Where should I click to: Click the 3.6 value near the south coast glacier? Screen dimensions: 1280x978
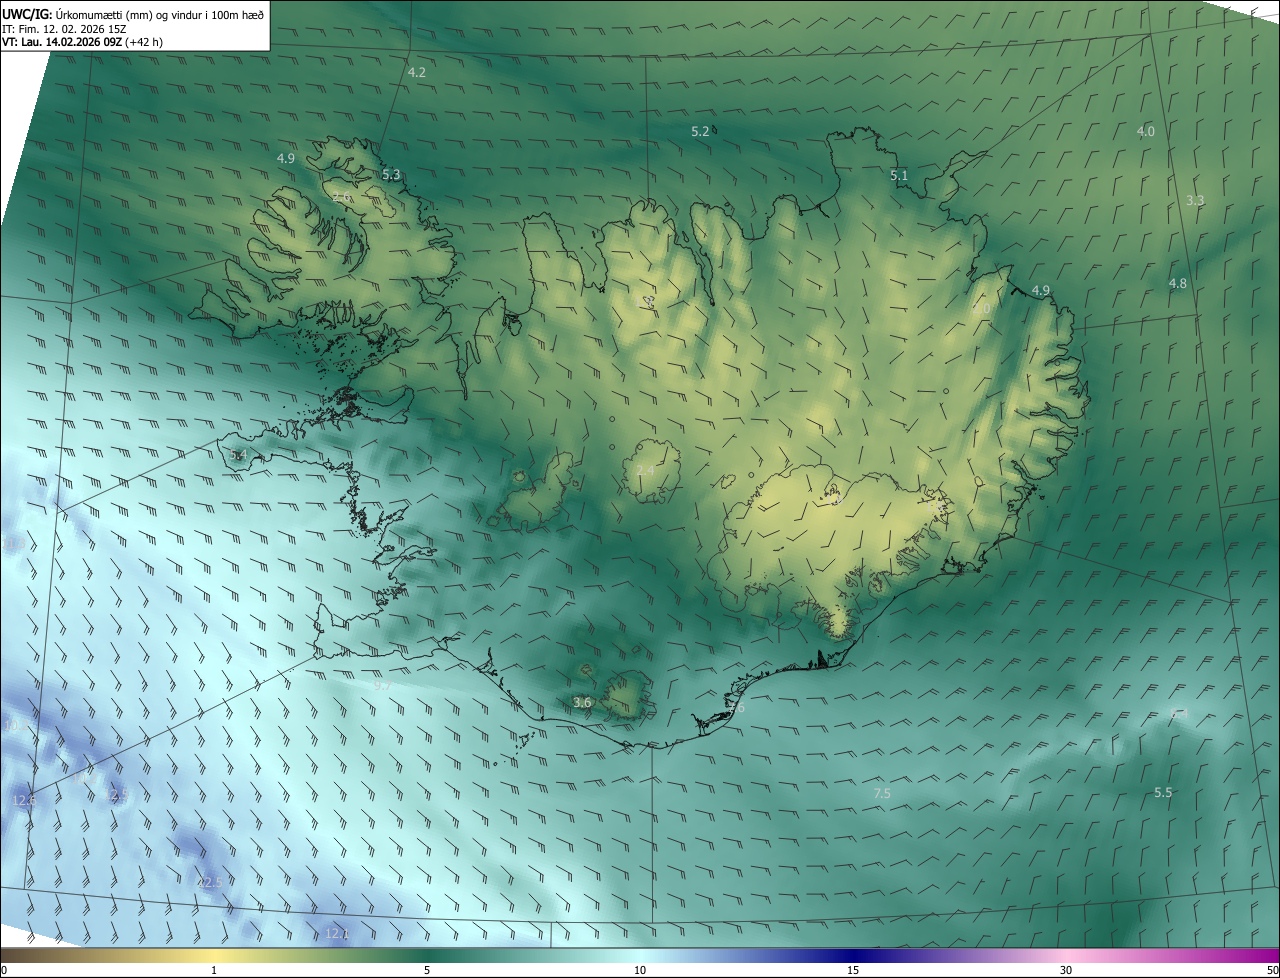click(x=582, y=703)
